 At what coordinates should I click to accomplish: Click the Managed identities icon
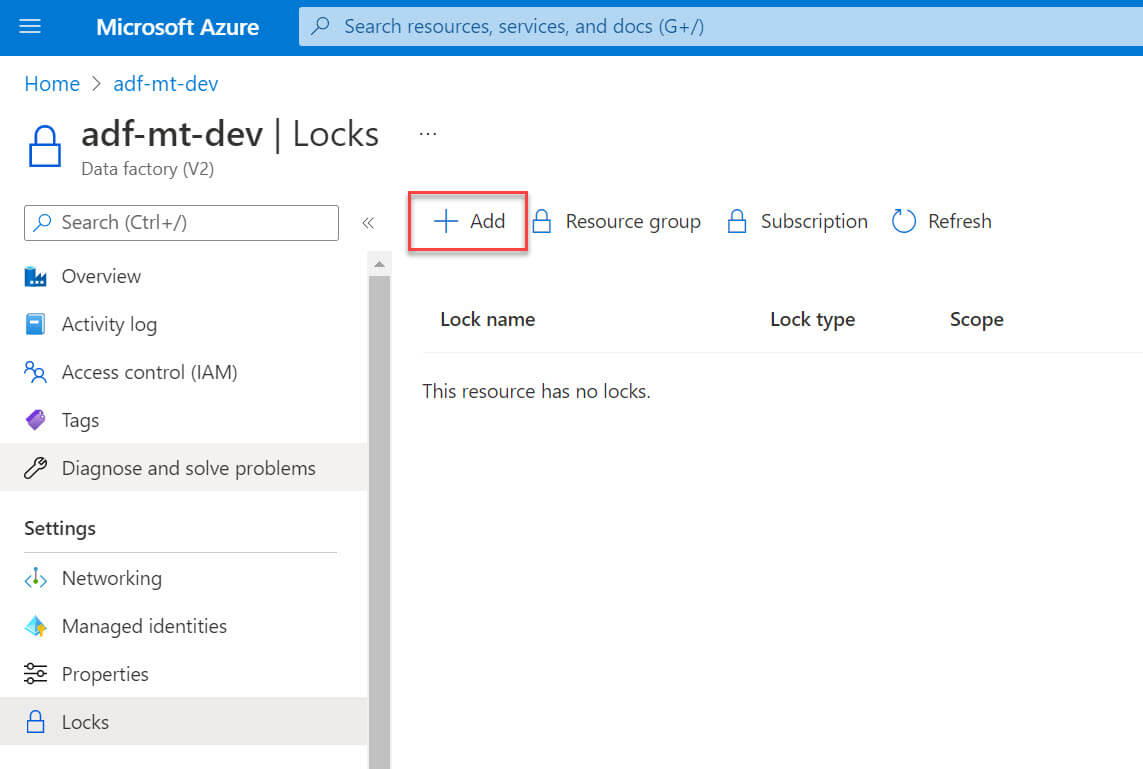pos(36,627)
